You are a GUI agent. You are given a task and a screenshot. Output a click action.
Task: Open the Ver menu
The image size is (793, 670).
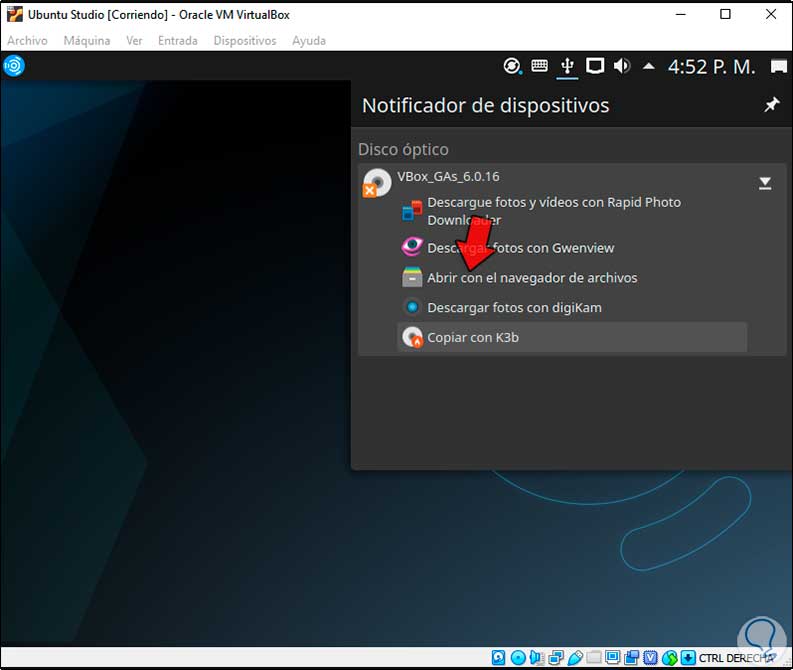coord(134,40)
